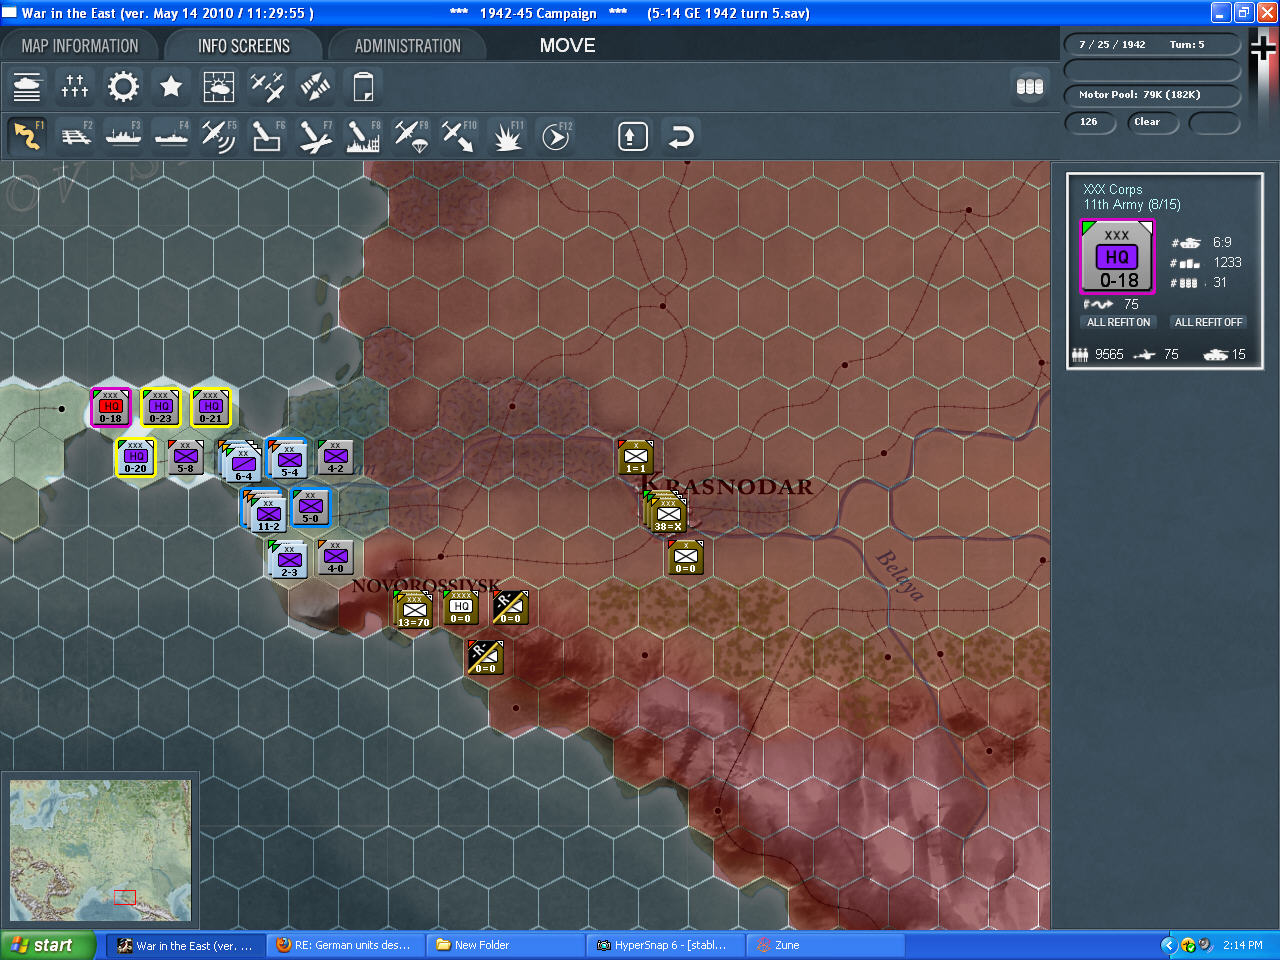Select the 5-8 infantry division counter
The image size is (1280, 960).
(186, 457)
